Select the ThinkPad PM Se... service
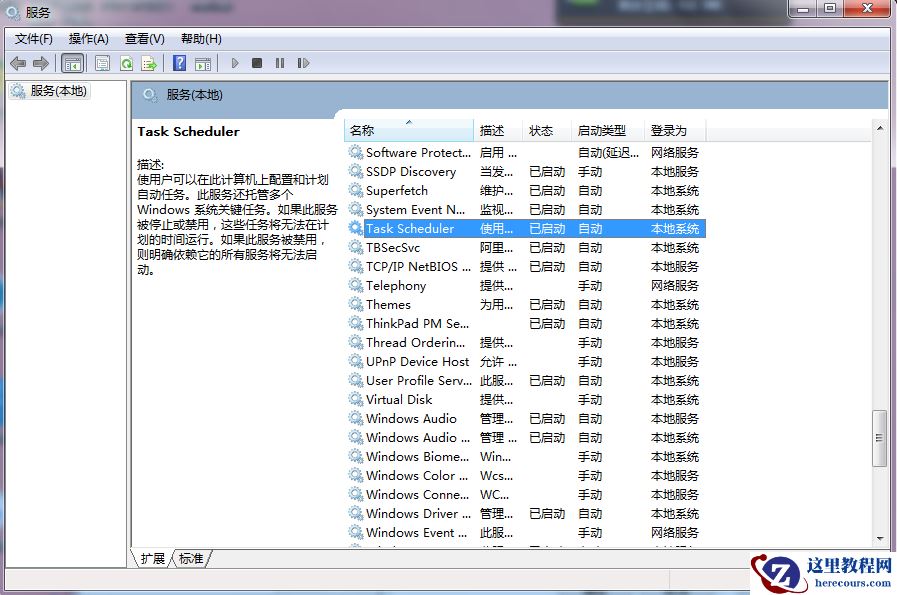 [x=526, y=323]
